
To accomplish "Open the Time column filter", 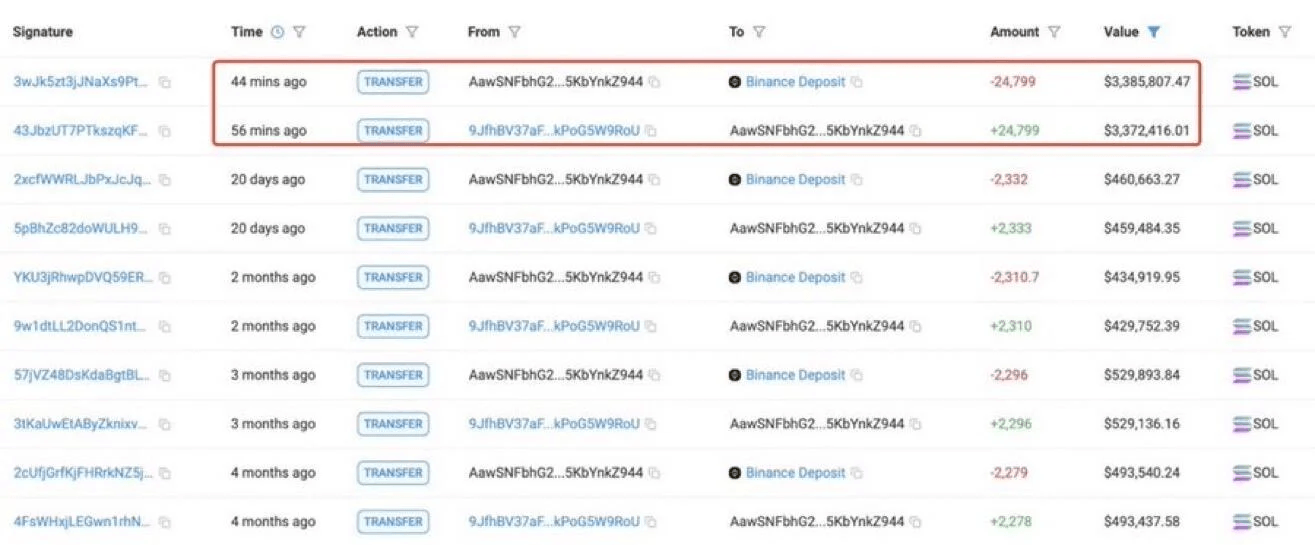I will coord(299,32).
